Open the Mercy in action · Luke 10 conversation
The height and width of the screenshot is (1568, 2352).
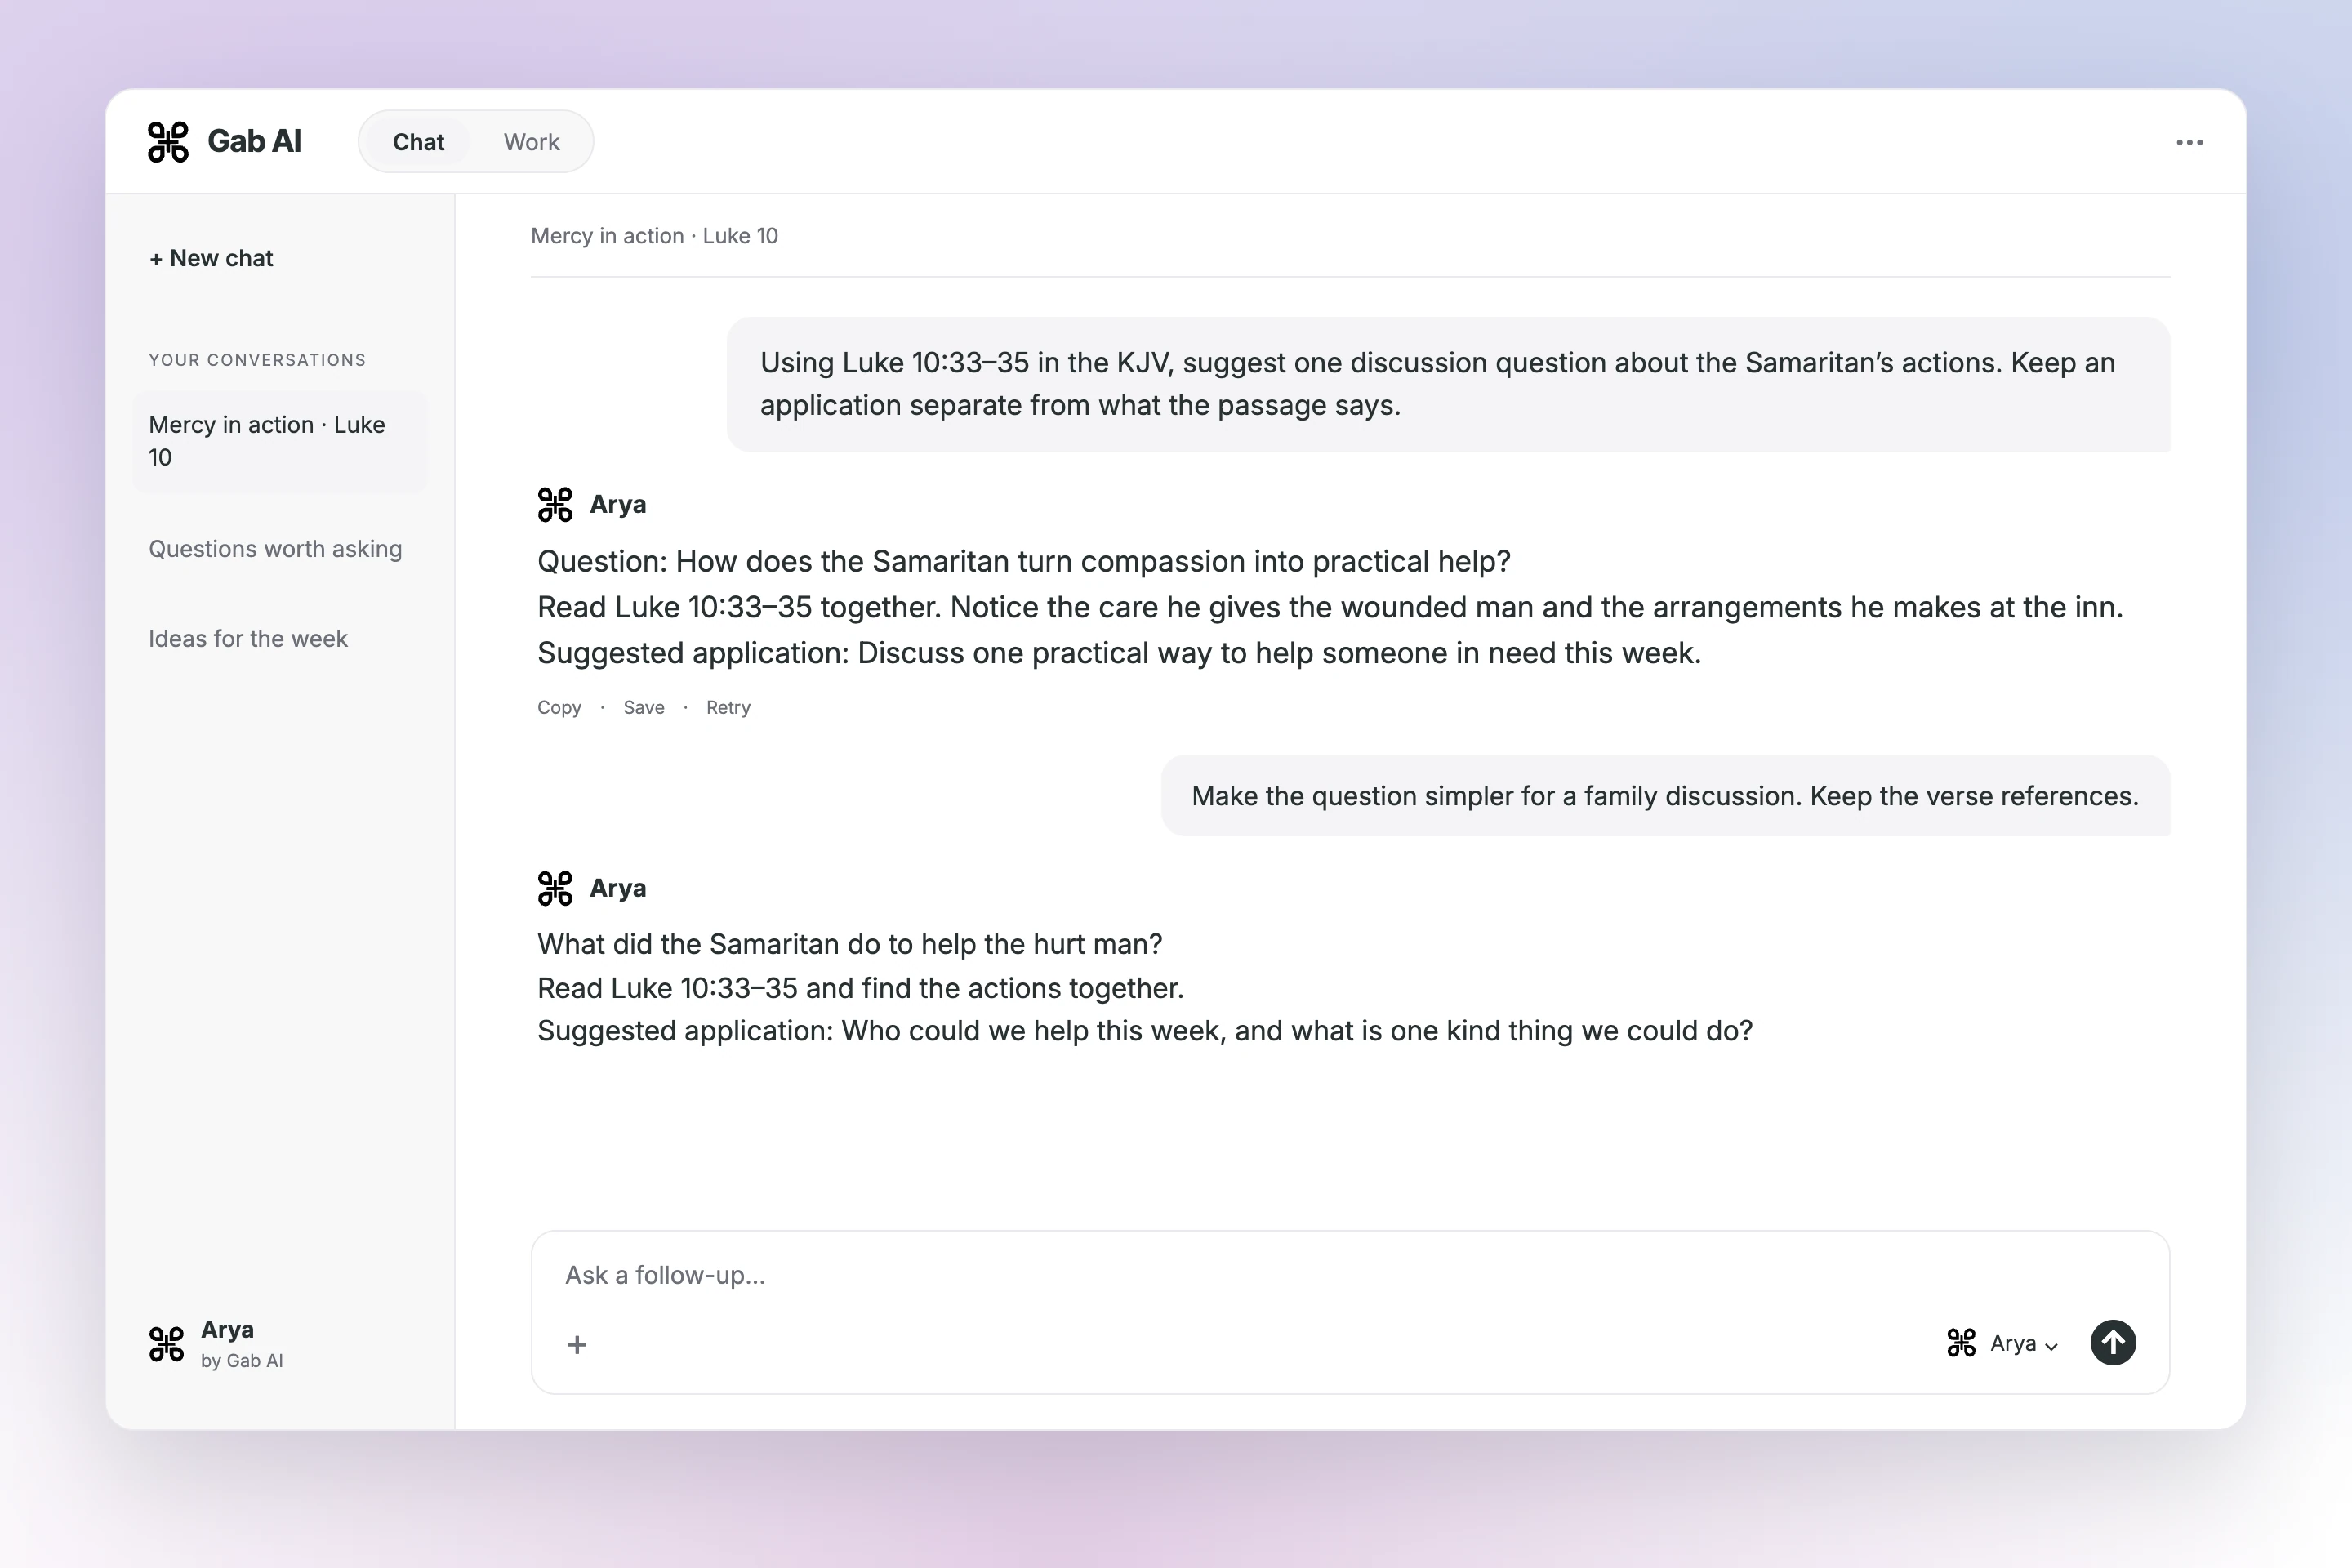280,441
